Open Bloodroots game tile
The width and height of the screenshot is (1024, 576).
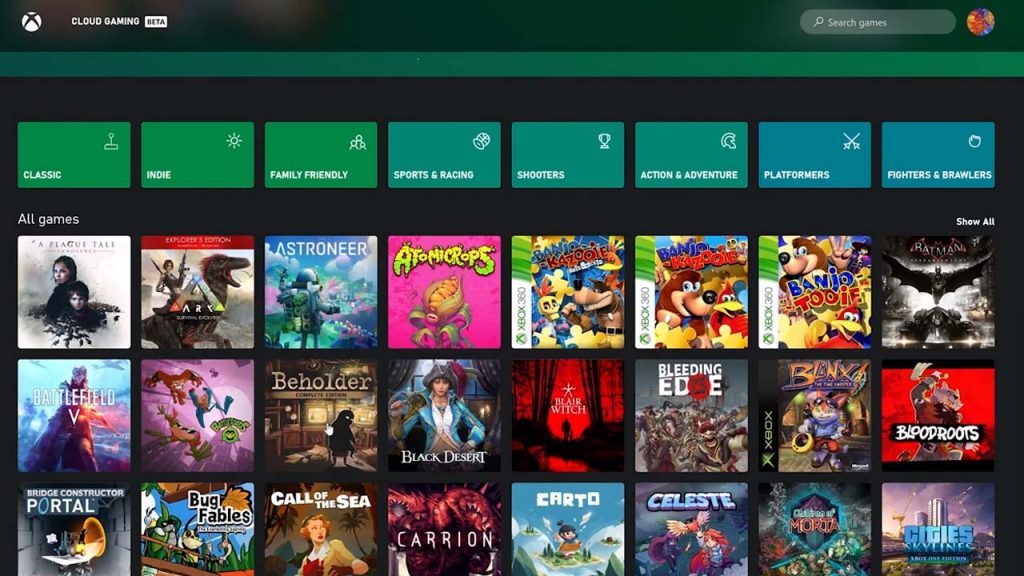938,415
